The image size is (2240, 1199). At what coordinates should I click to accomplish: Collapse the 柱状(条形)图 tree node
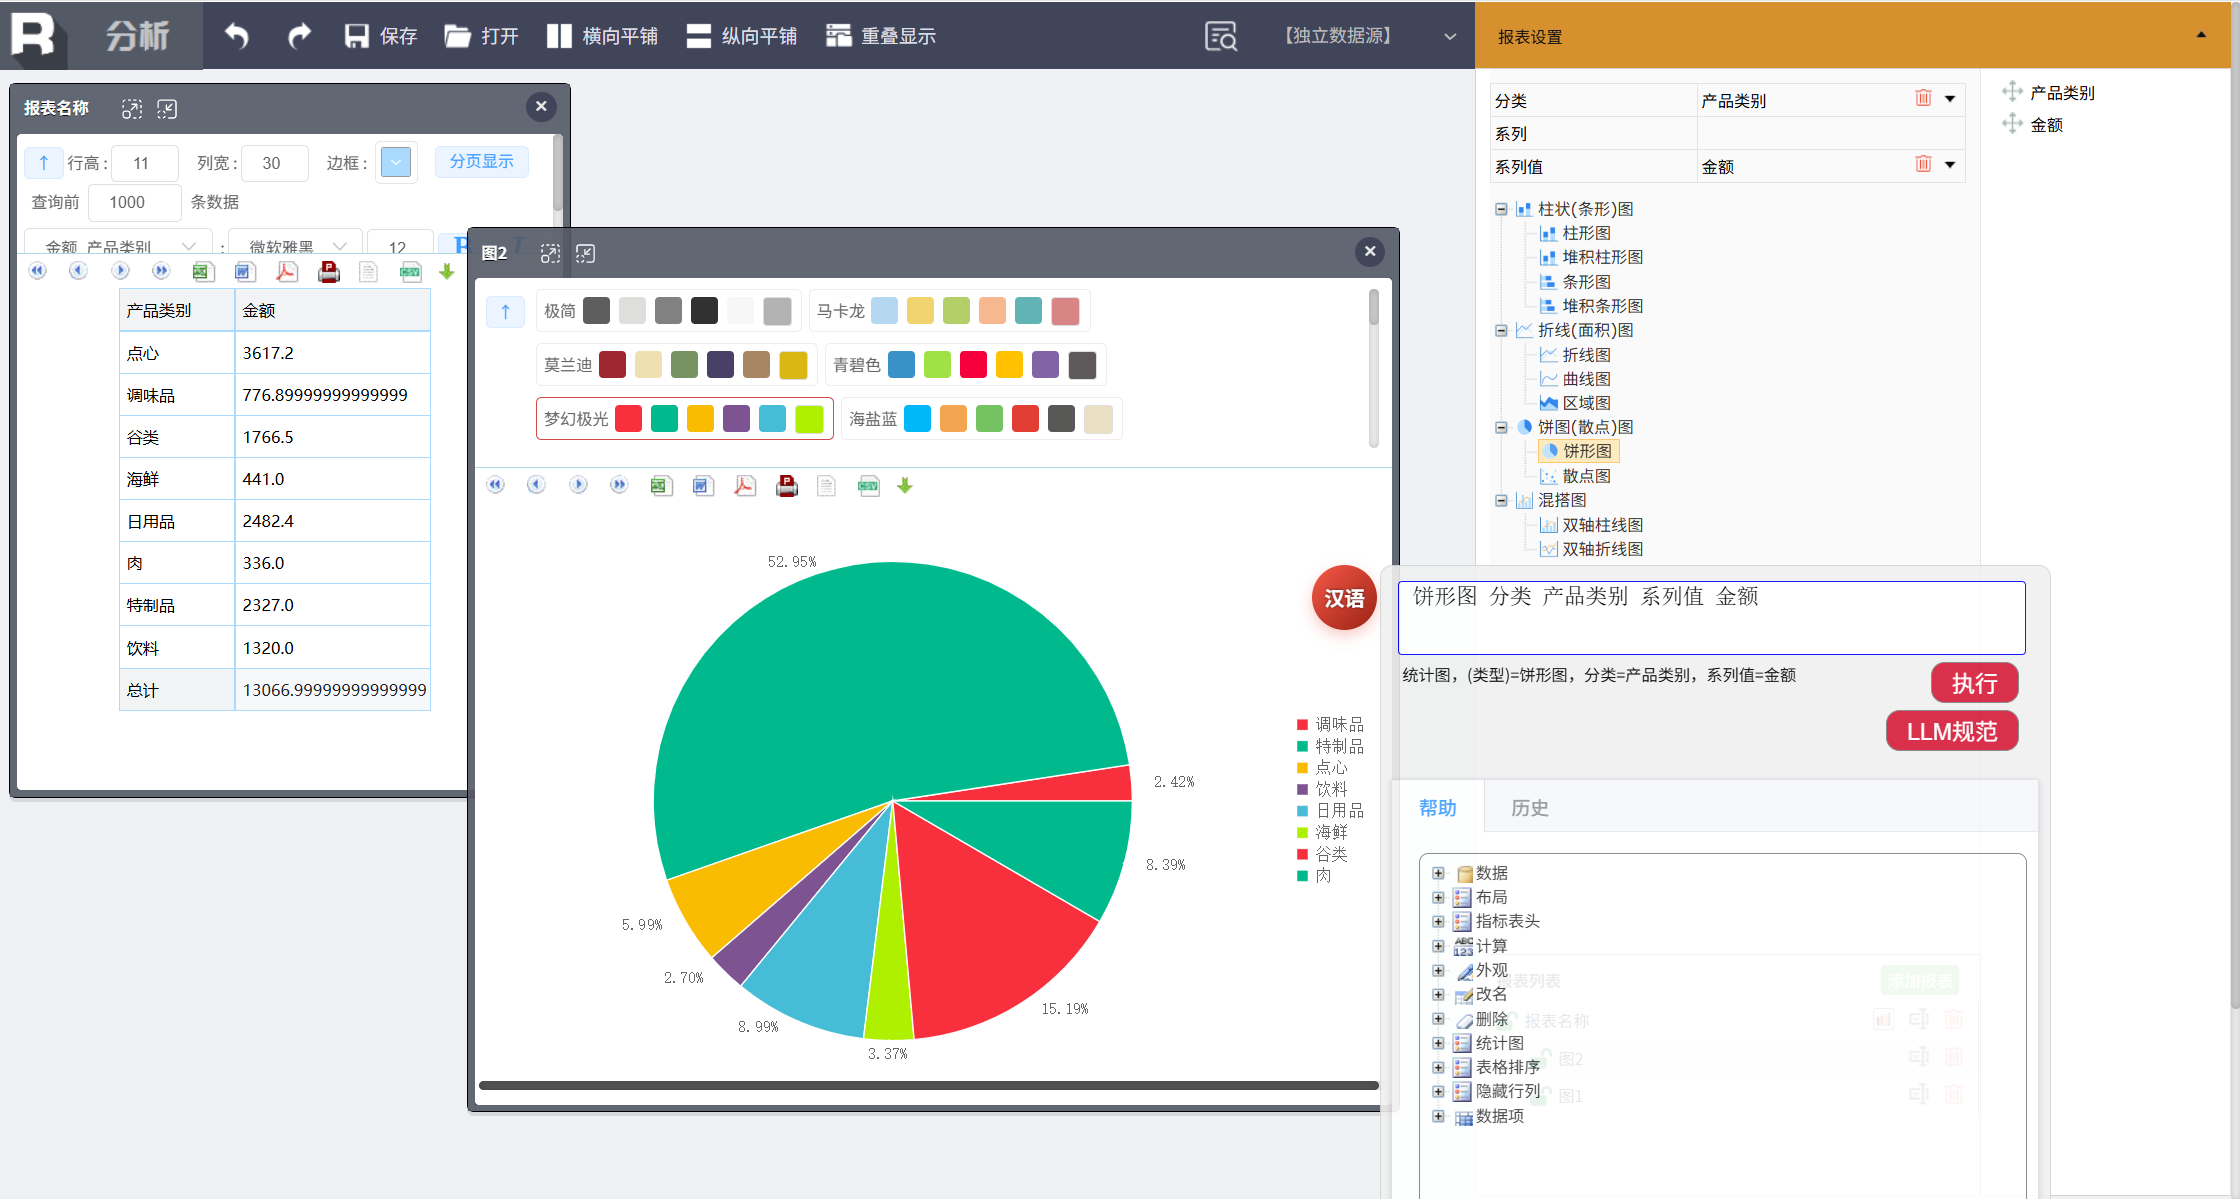[x=1501, y=209]
